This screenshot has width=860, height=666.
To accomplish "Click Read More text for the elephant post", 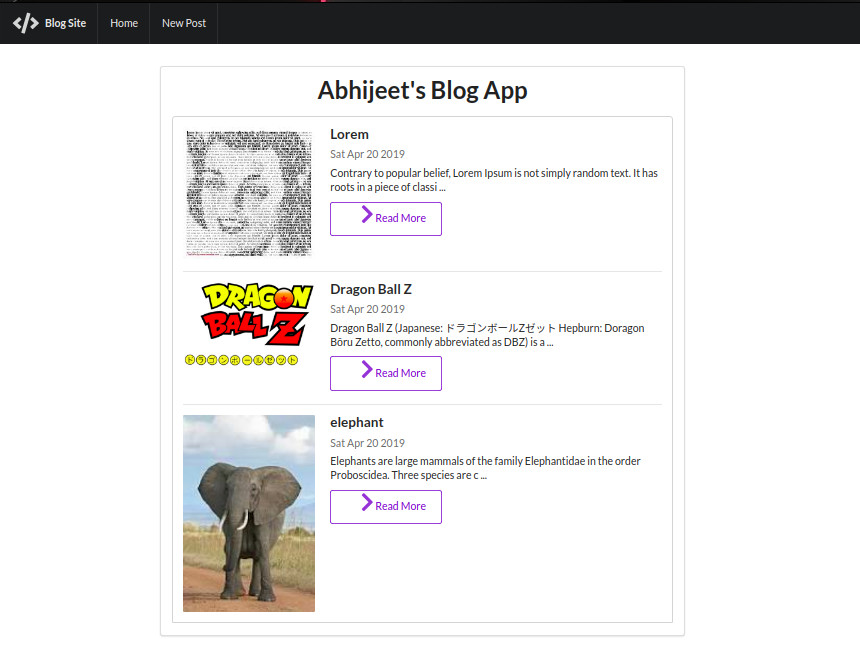I will (x=400, y=506).
